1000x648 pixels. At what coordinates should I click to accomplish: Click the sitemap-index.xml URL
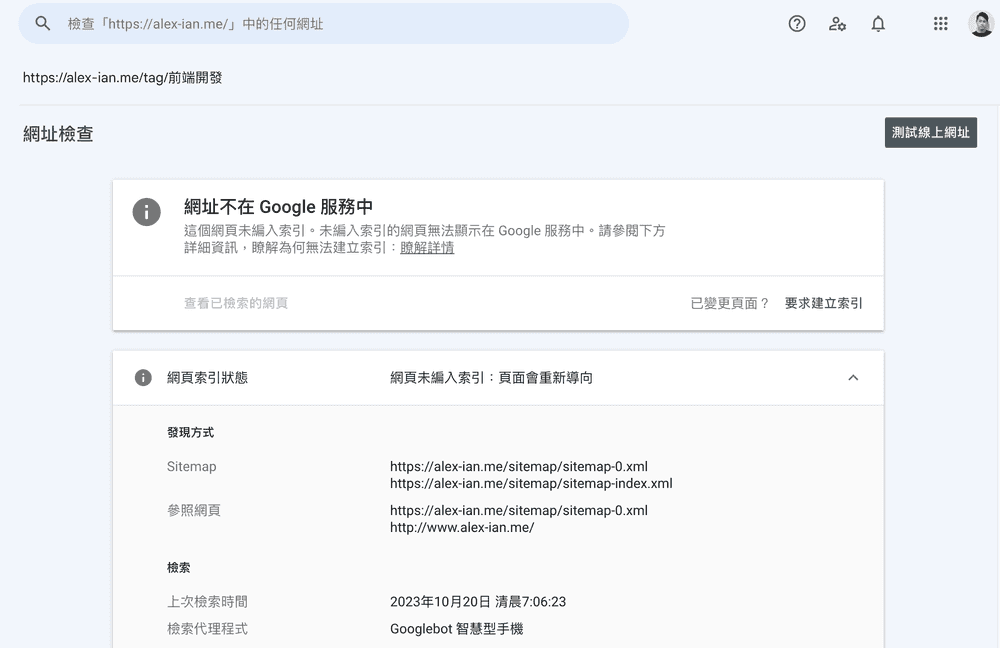[530, 484]
